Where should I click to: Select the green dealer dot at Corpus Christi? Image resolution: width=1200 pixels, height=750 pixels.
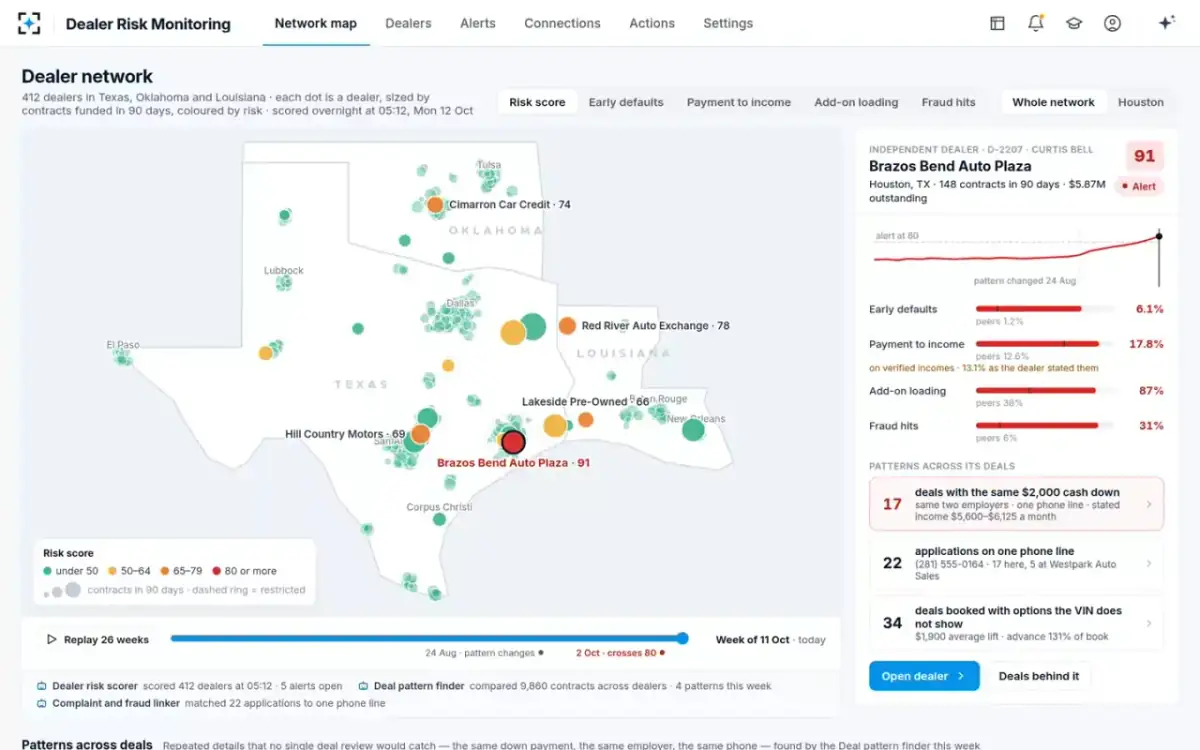[x=438, y=520]
